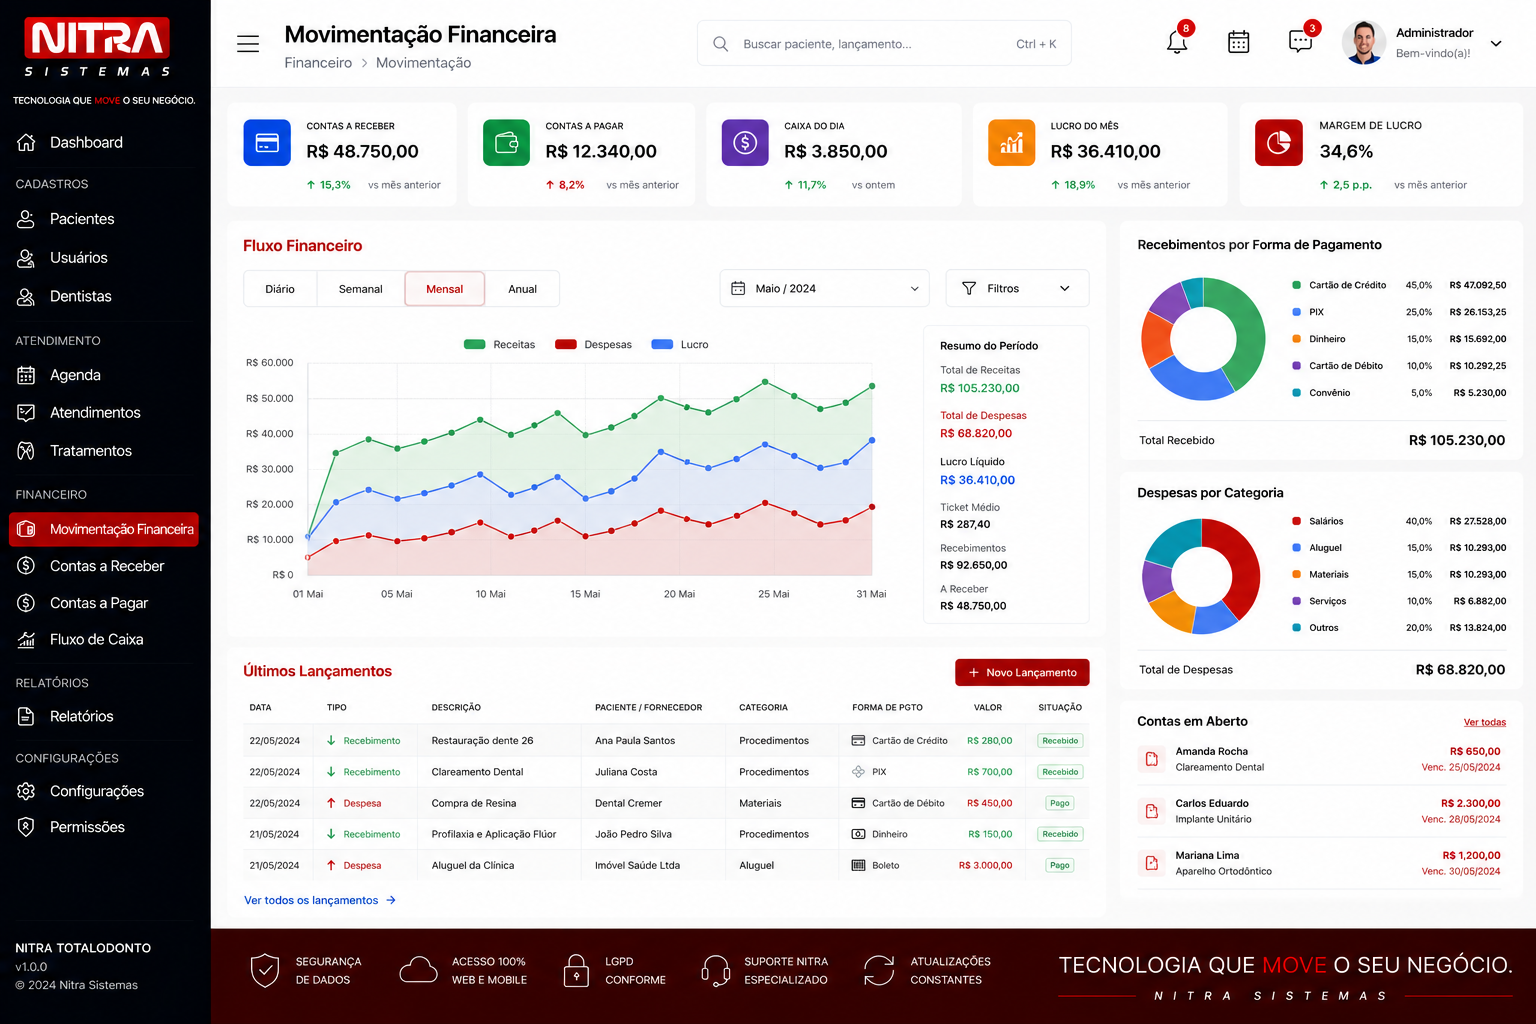Expand the Filtros dropdown
Viewport: 1536px width, 1024px height.
tap(1017, 288)
